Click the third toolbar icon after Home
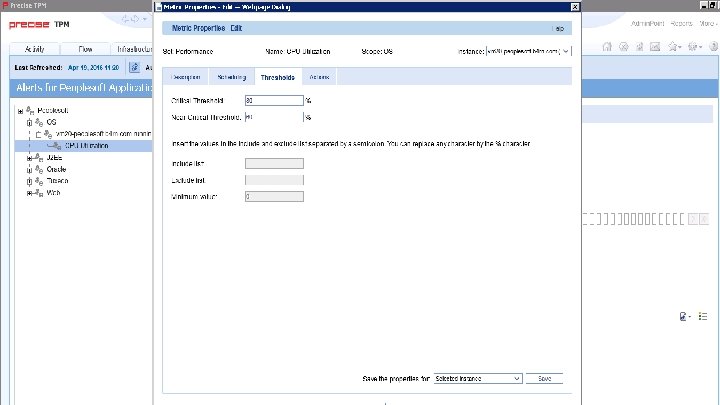This screenshot has width=720, height=405. pyautogui.click(x=639, y=46)
